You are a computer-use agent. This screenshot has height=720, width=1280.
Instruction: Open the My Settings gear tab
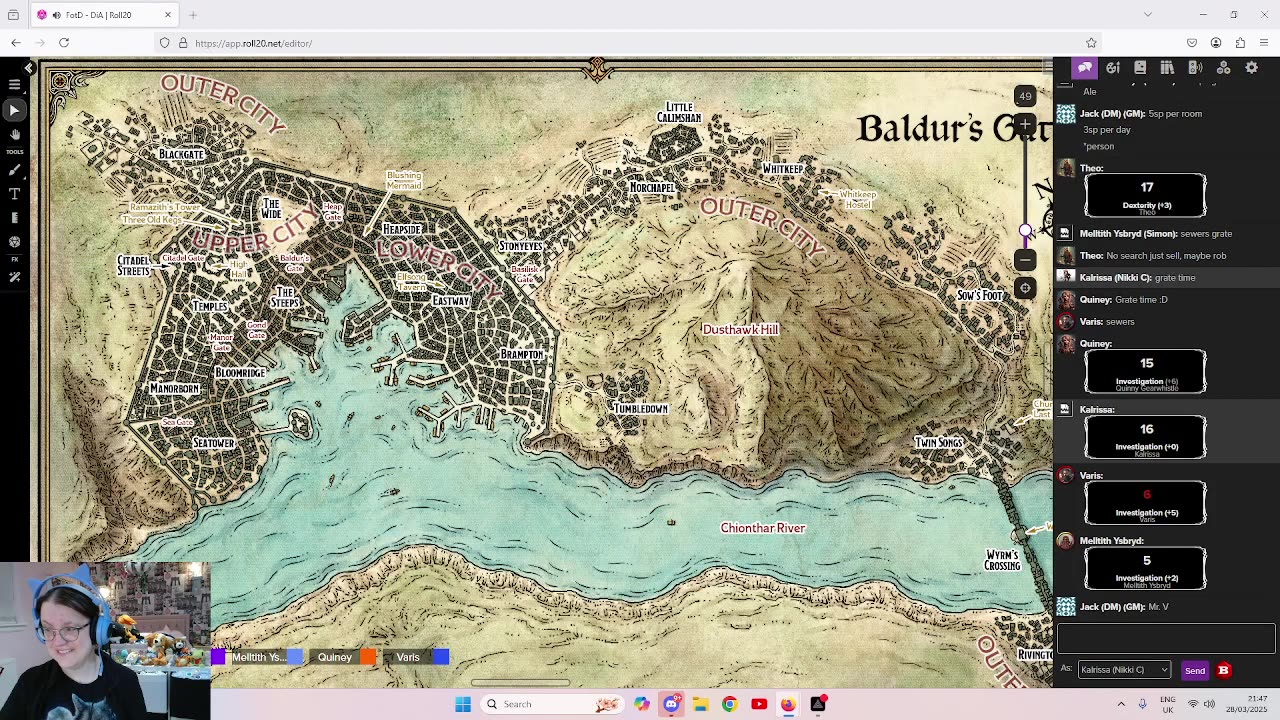1251,67
